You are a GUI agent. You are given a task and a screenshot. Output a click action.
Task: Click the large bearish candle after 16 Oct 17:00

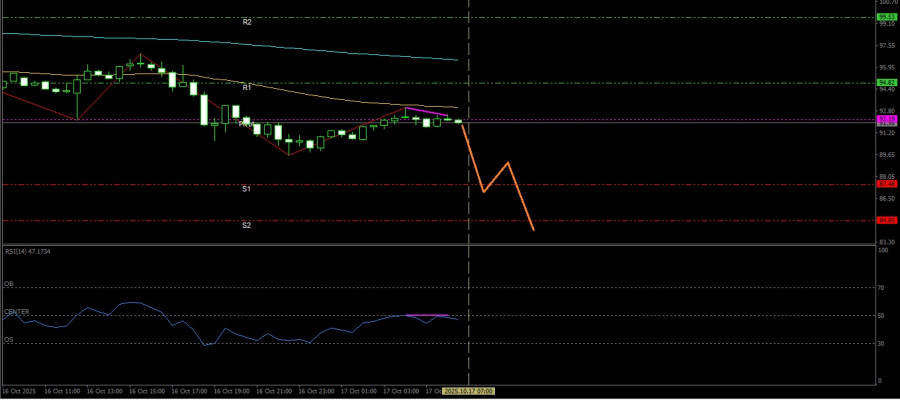tap(204, 110)
